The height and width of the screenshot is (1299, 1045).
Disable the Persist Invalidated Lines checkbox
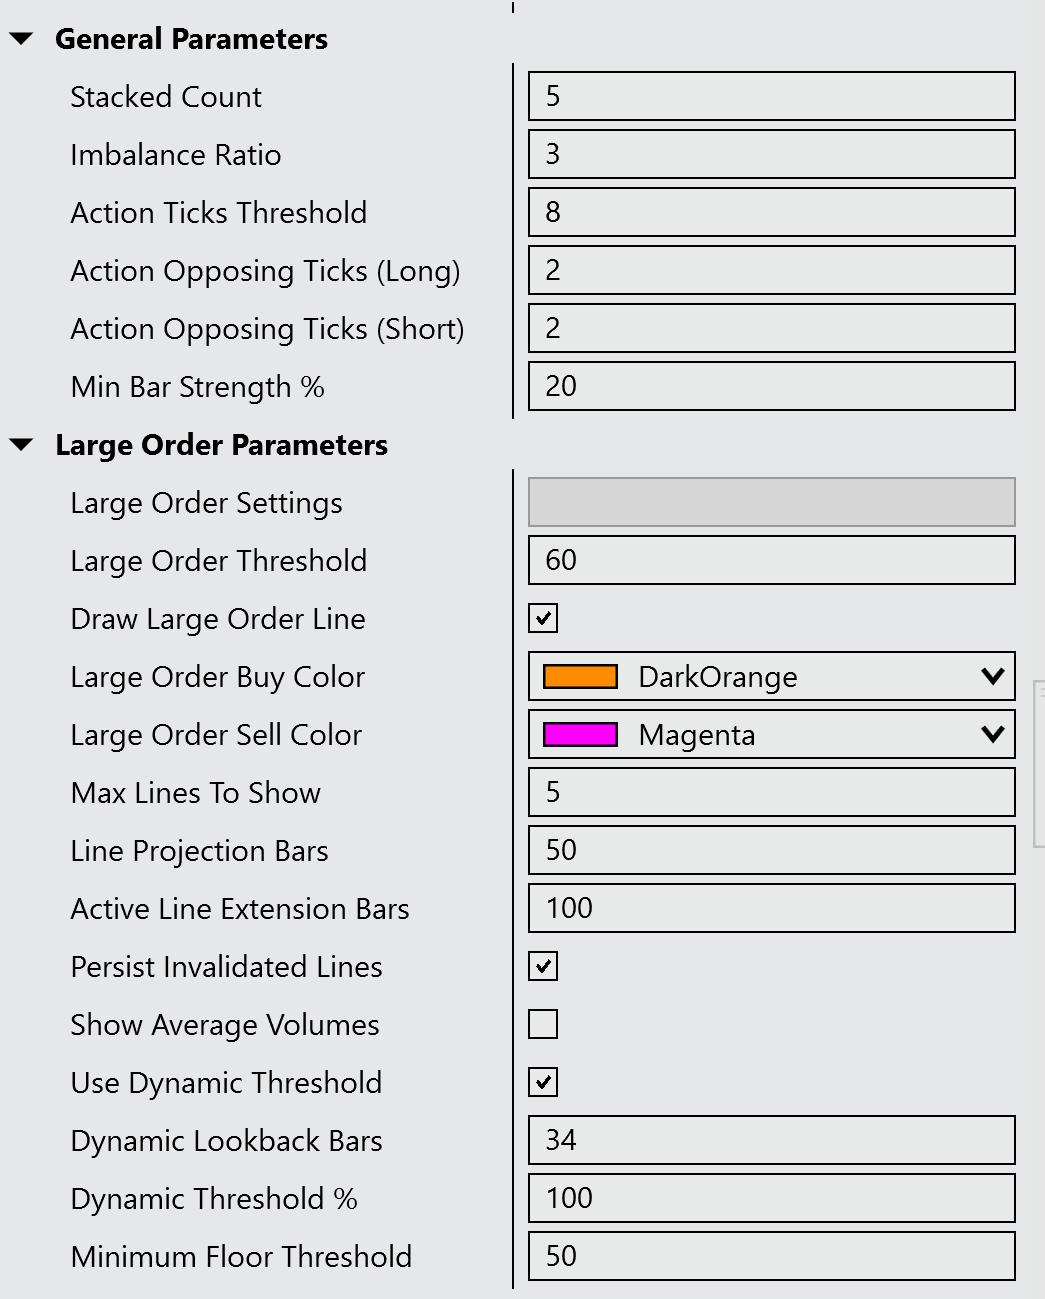pos(543,967)
